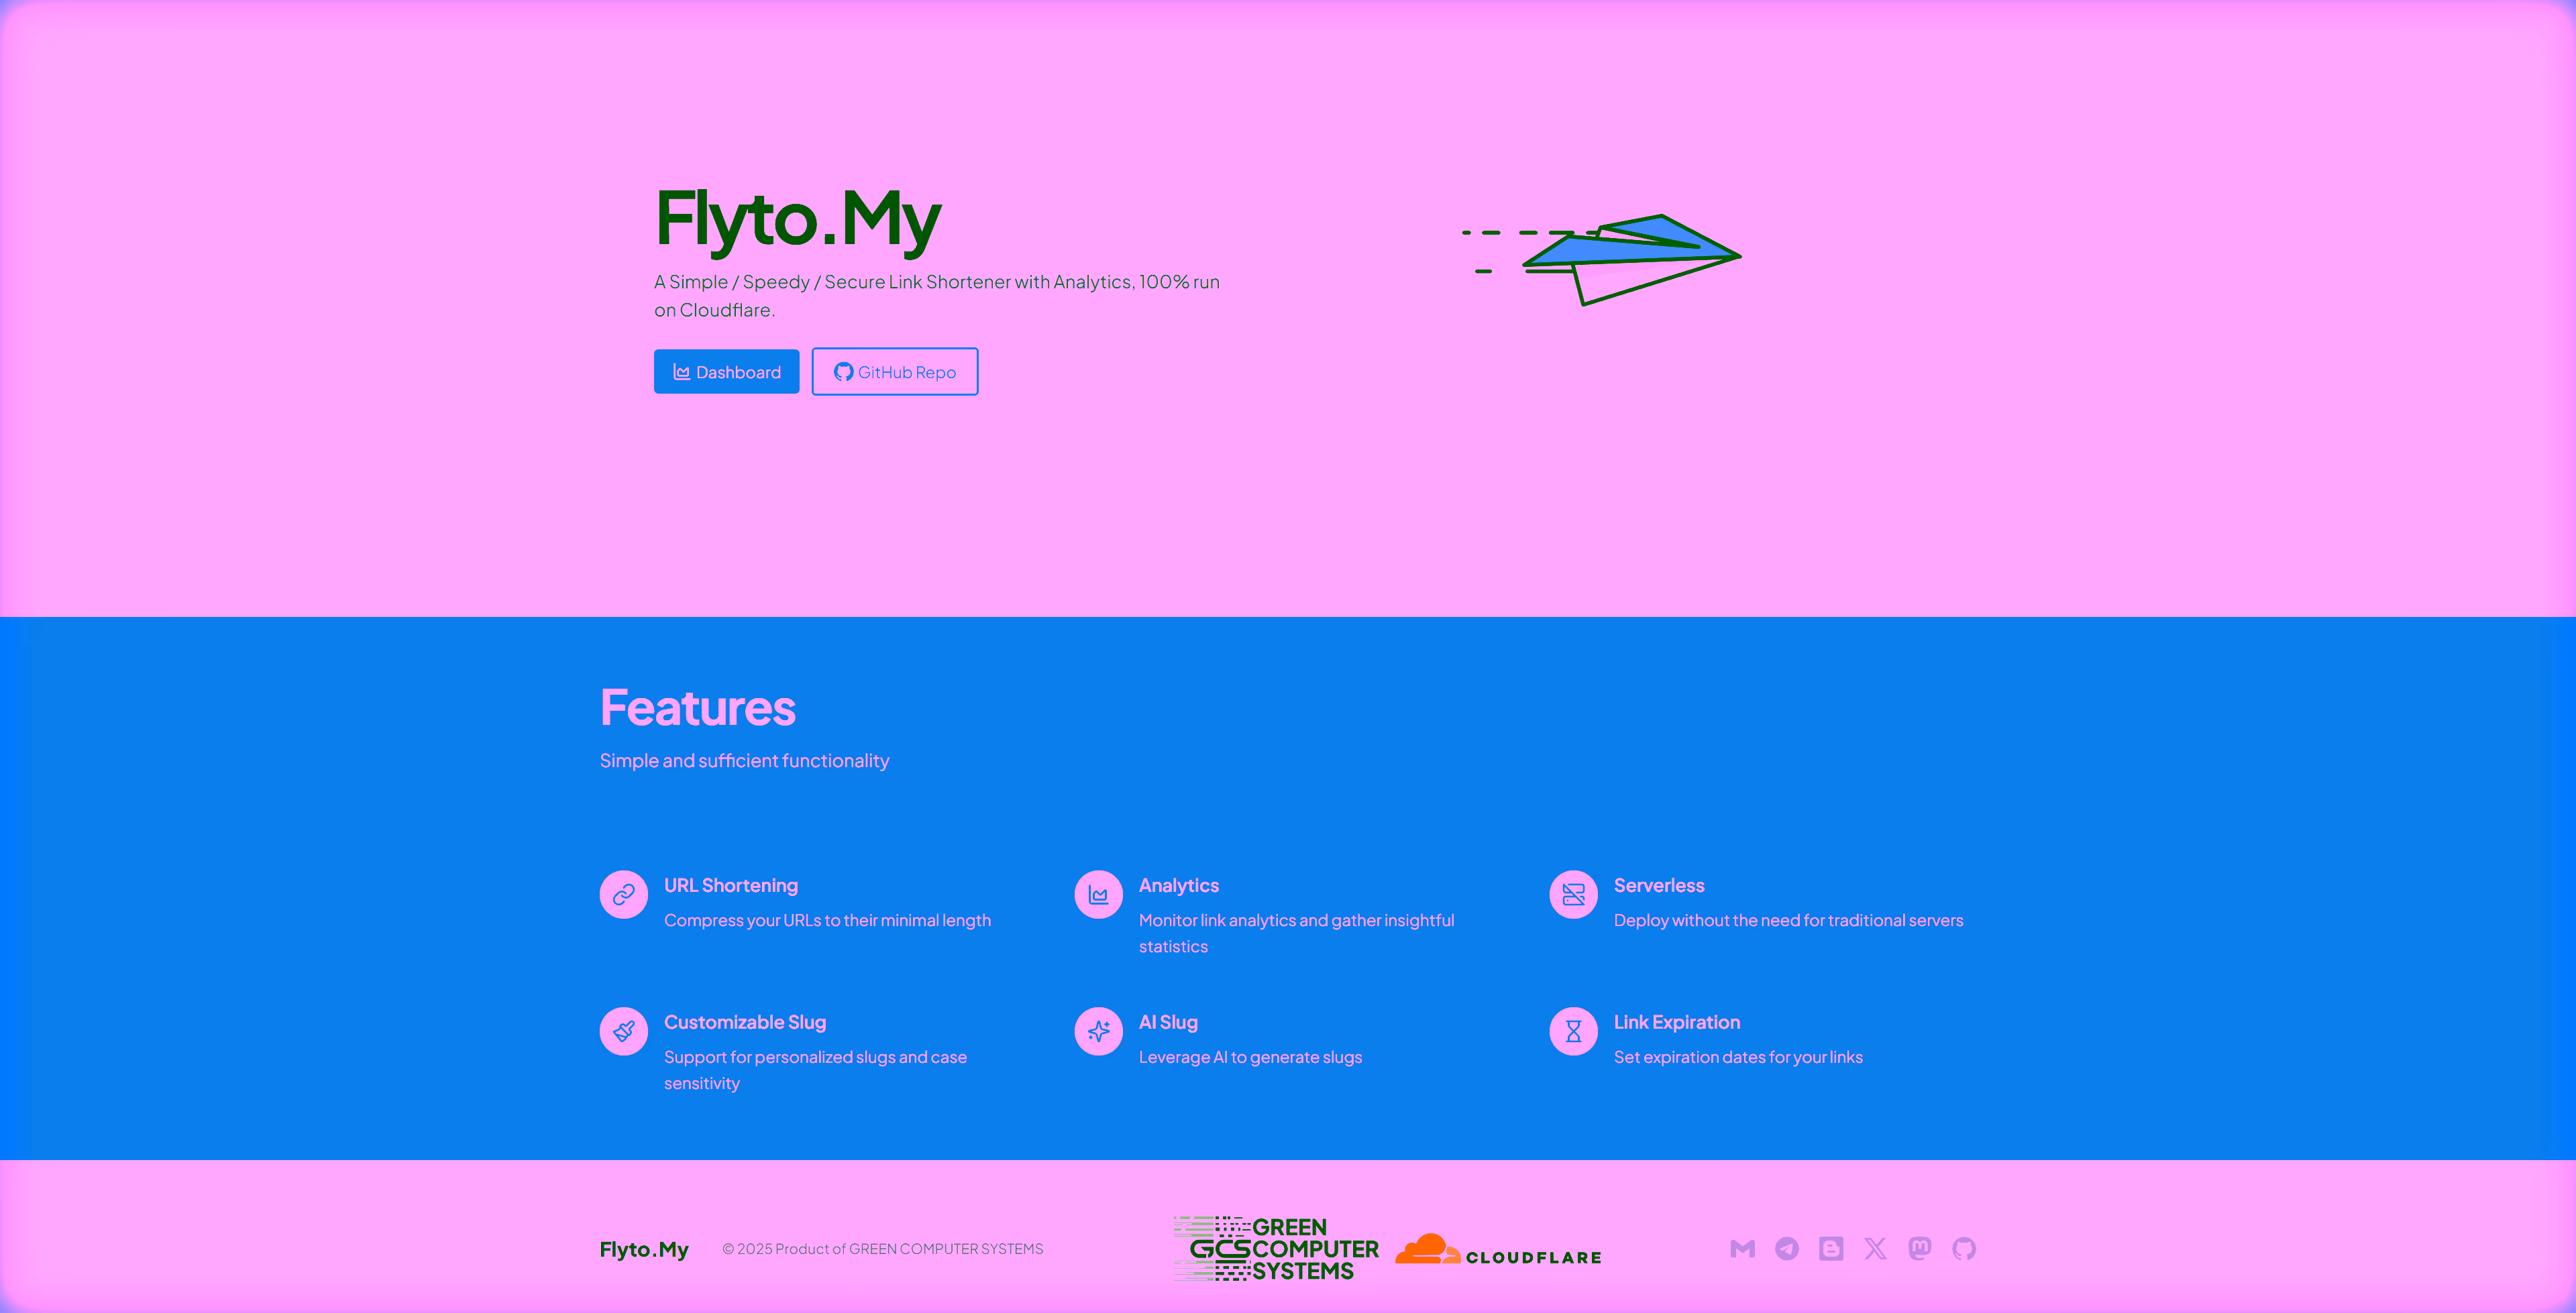The width and height of the screenshot is (2576, 1313).
Task: Click the paper airplane illustration
Action: (1601, 259)
